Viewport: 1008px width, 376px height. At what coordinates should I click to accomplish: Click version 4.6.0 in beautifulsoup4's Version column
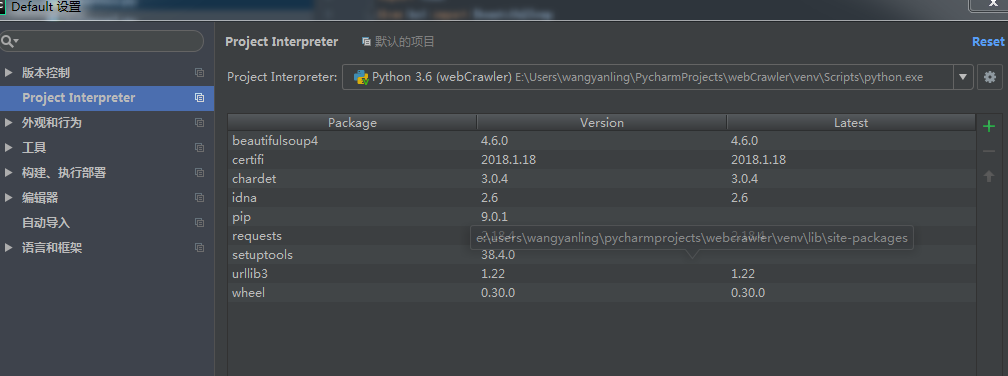(494, 141)
